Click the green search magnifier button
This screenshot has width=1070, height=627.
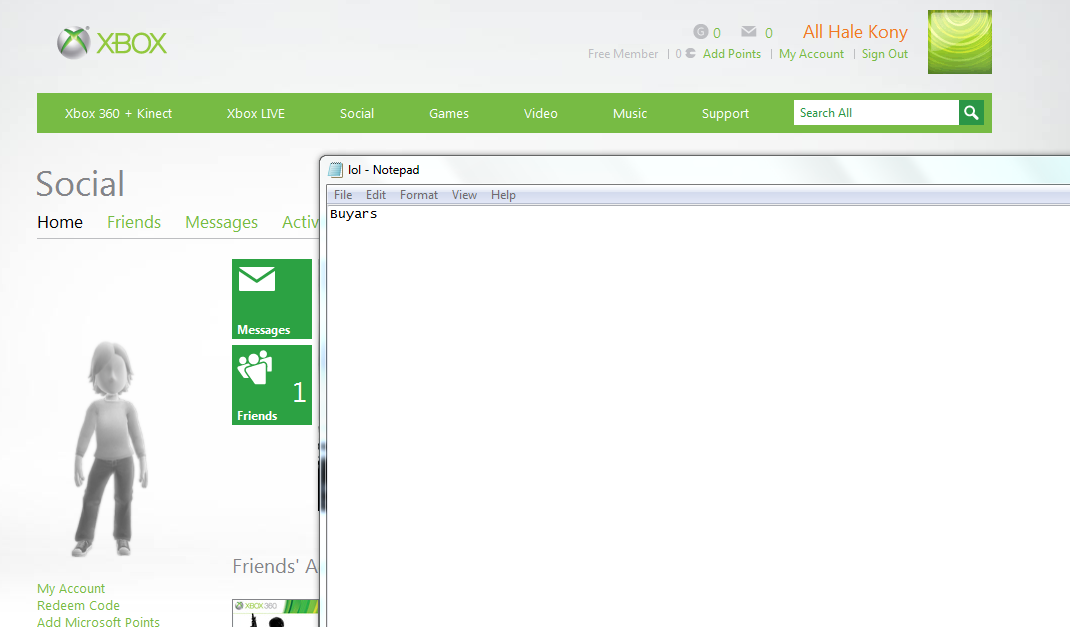click(971, 113)
